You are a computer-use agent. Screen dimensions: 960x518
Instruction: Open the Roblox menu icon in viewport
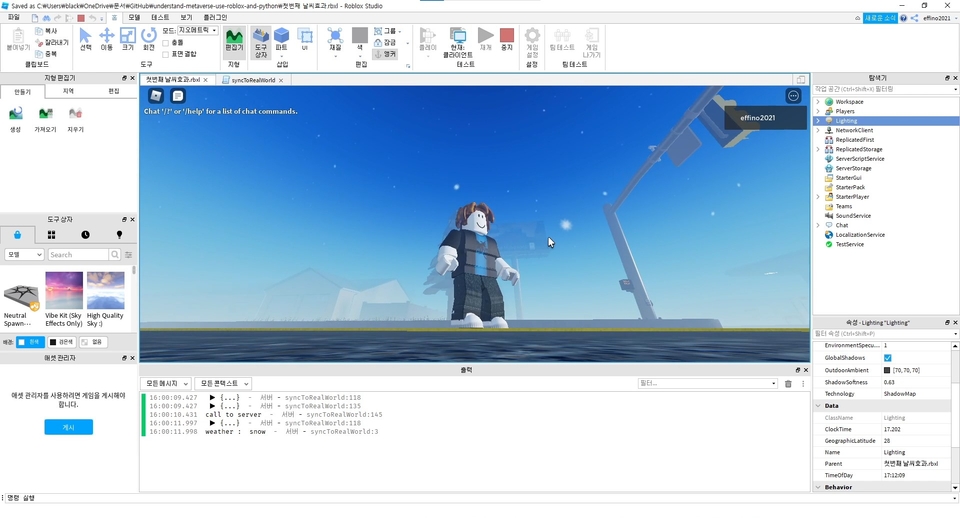pyautogui.click(x=156, y=96)
